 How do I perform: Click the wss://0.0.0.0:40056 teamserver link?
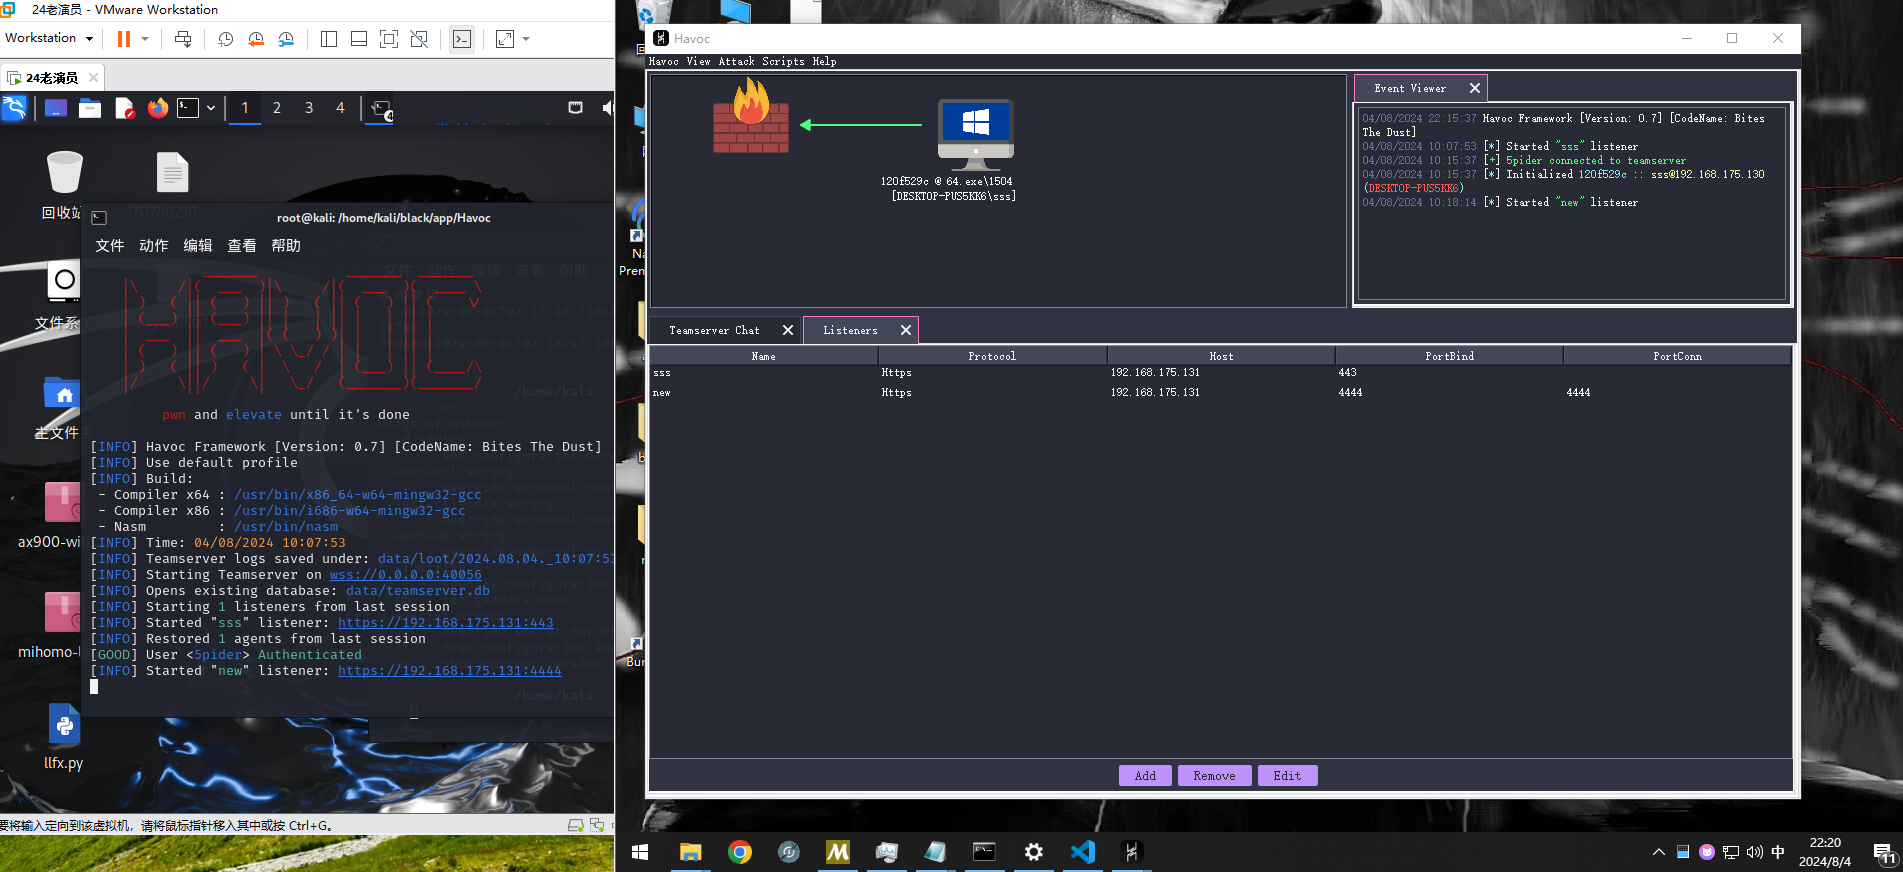pos(406,574)
